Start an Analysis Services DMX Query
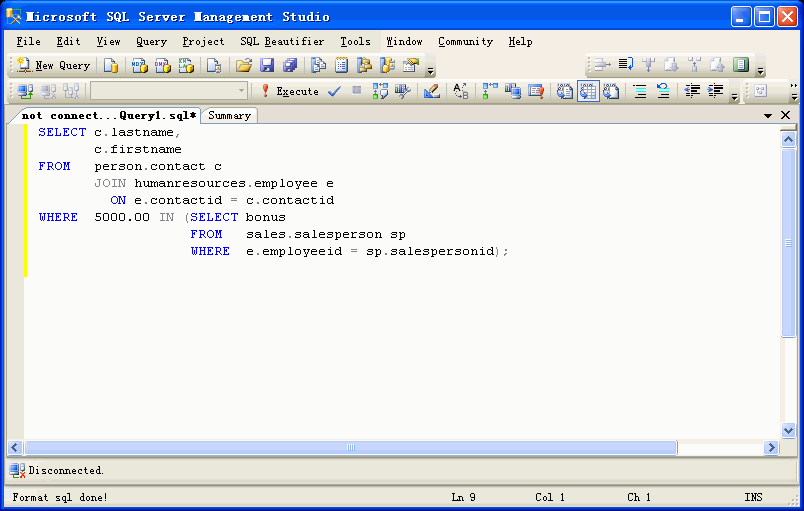This screenshot has width=804, height=511. [163, 65]
